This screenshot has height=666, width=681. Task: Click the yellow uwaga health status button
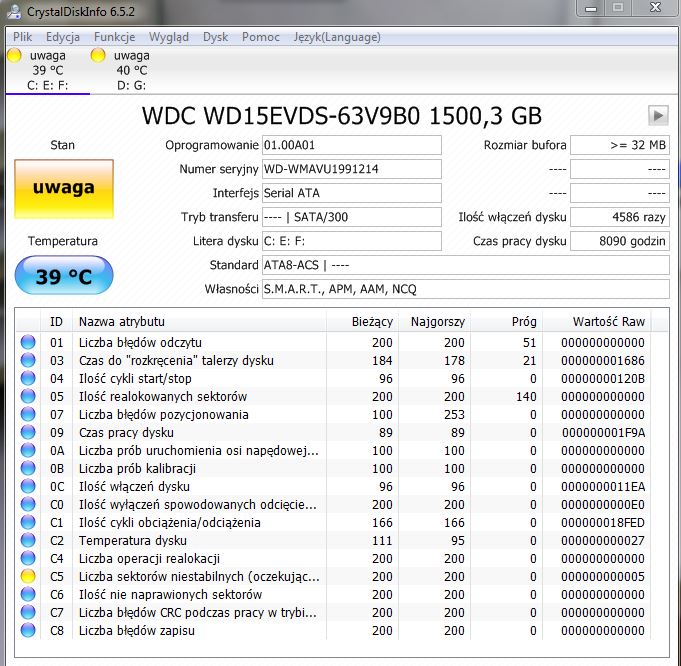[x=64, y=189]
